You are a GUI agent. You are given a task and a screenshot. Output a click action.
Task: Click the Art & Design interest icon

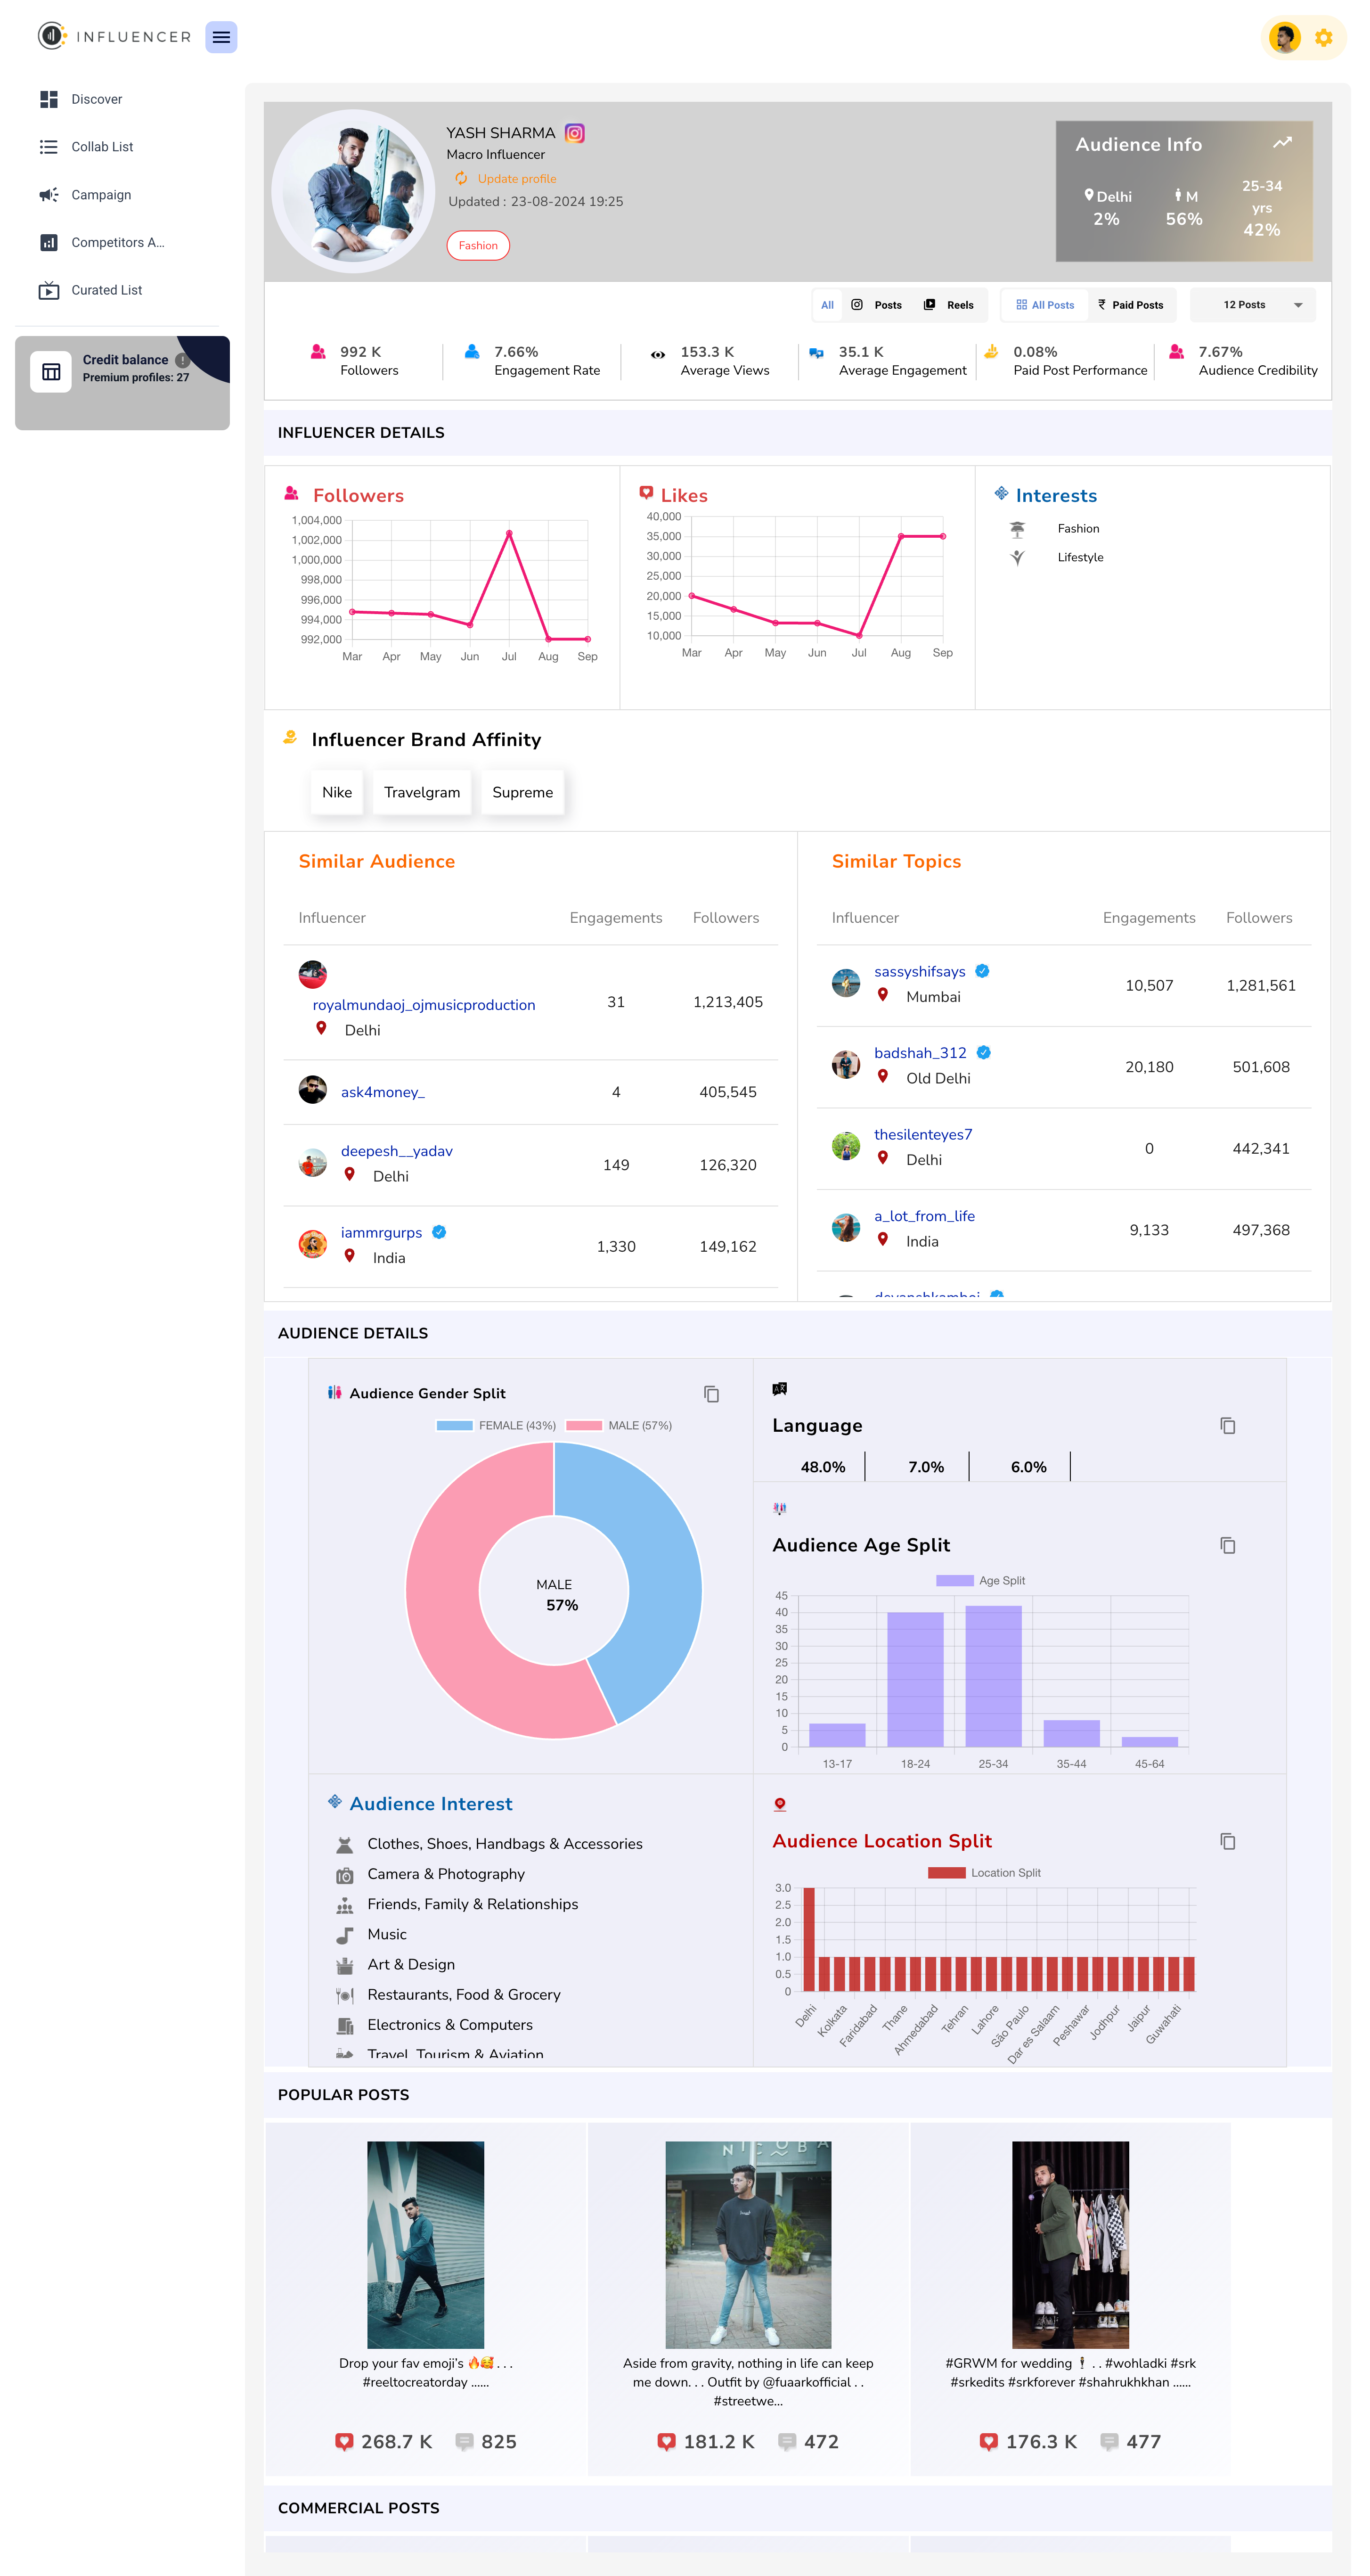(x=344, y=1966)
